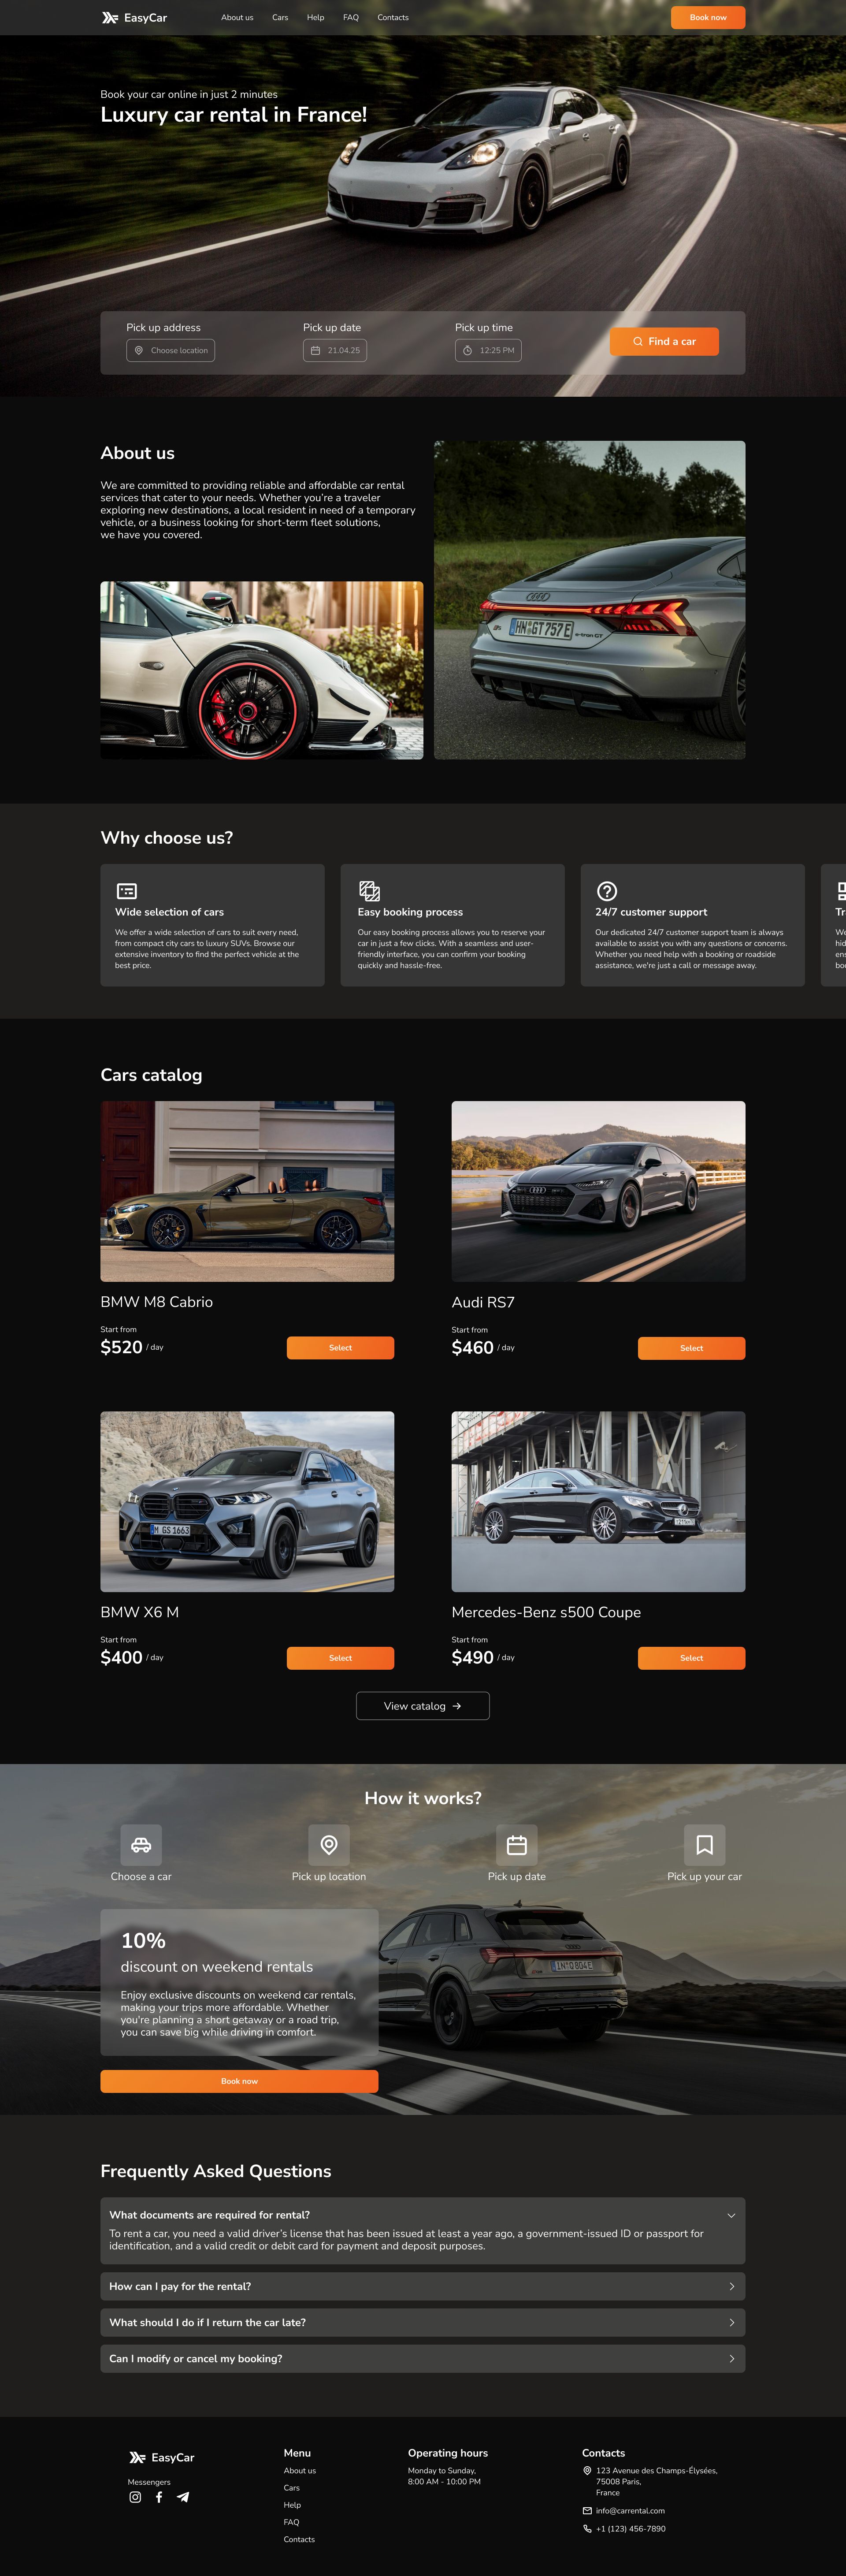Image resolution: width=846 pixels, height=2576 pixels.
Task: Open Help in top navigation
Action: point(315,17)
